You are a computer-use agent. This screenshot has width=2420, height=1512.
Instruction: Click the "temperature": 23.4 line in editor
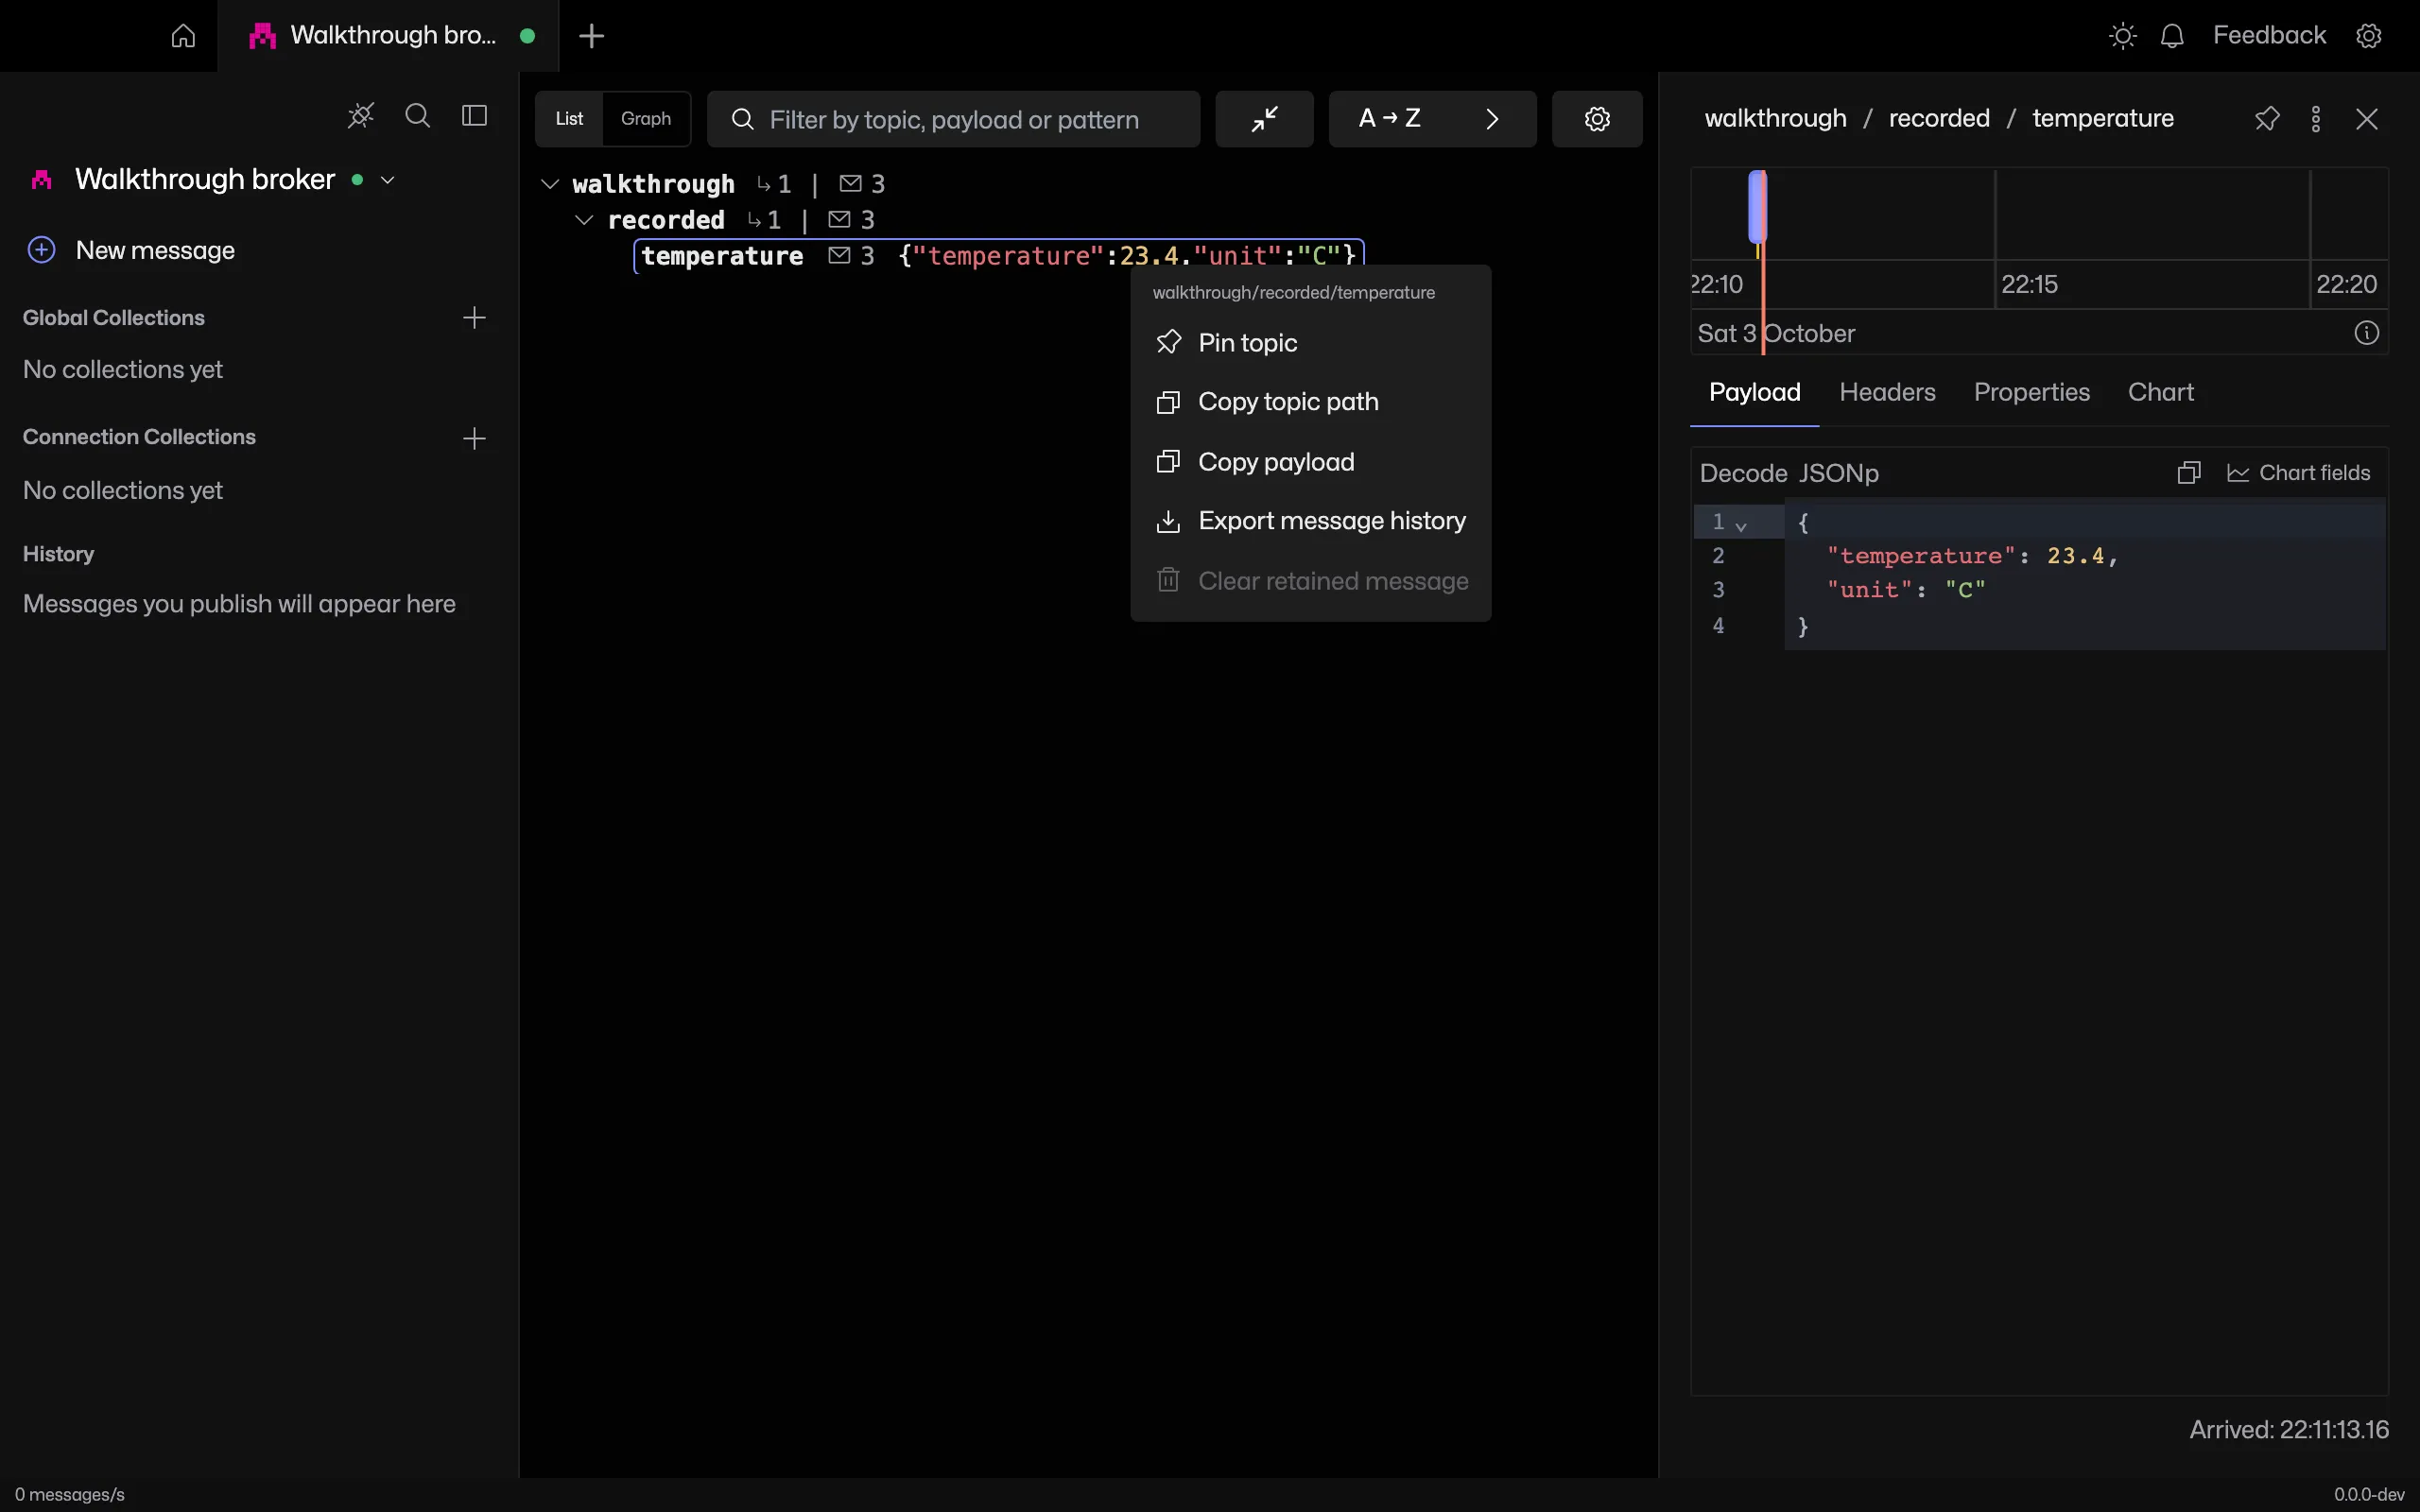1971,556
